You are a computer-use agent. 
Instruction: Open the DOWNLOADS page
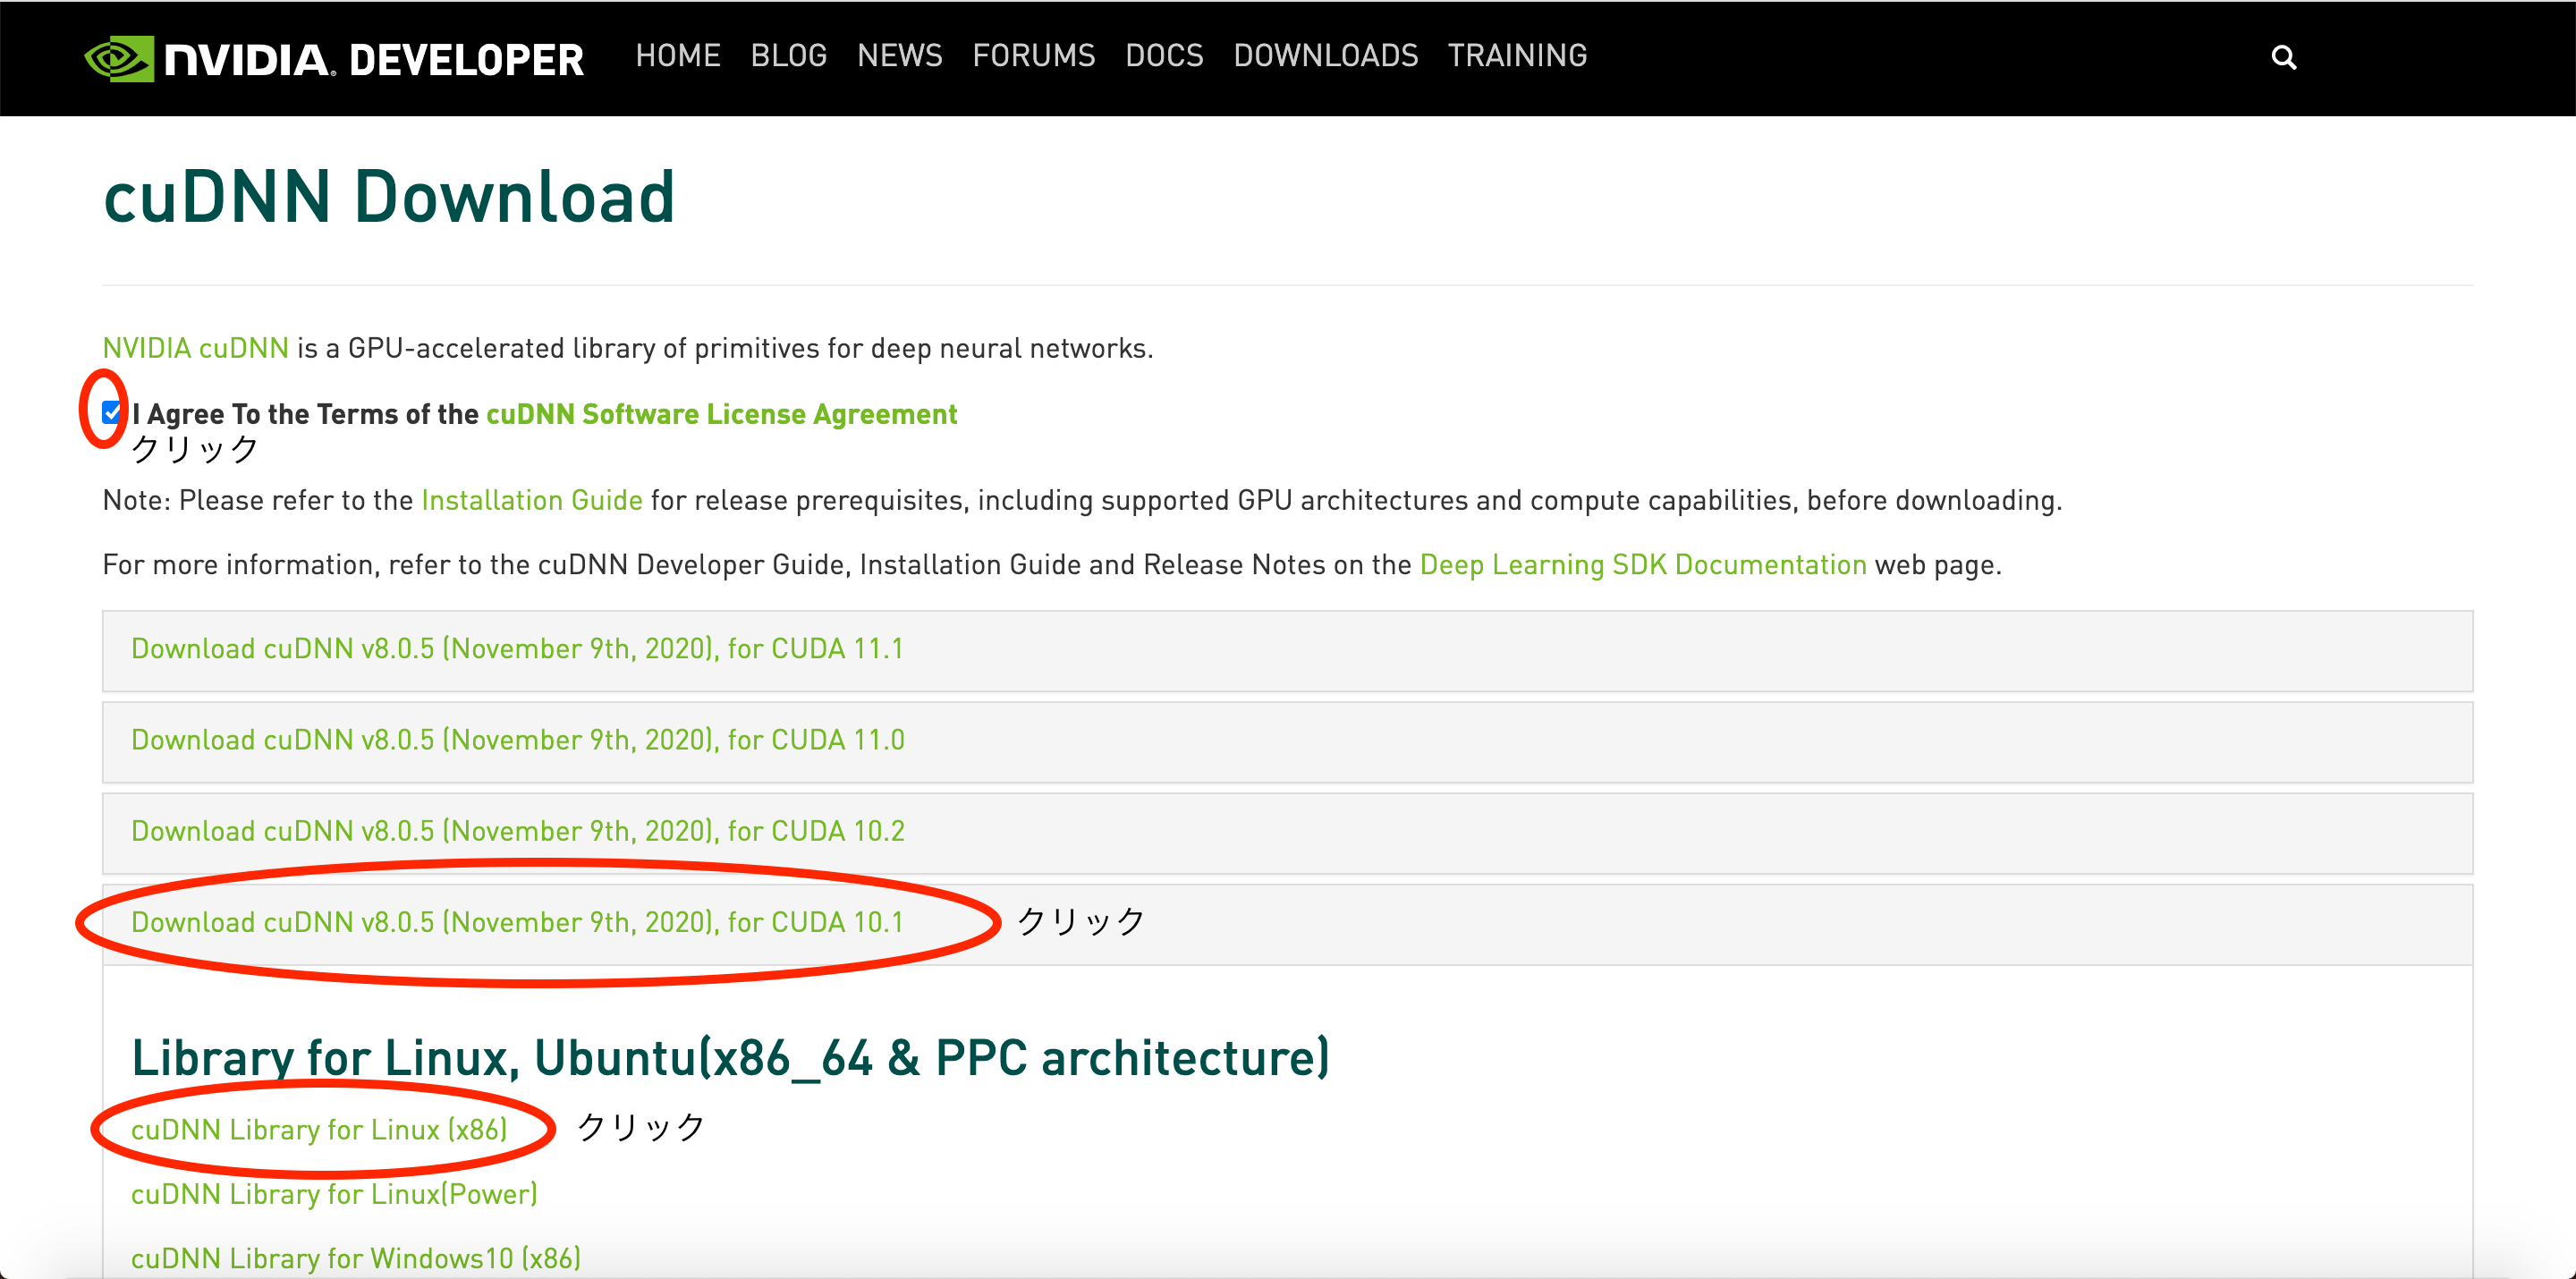click(x=1326, y=55)
